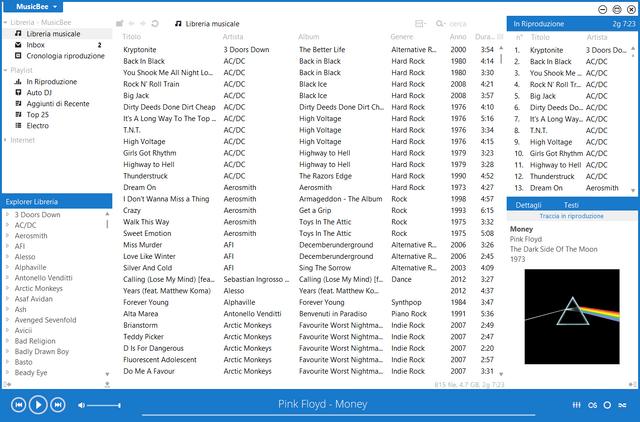640x422 pixels.
Task: Click the new tab toolbar icon
Action: (x=120, y=24)
